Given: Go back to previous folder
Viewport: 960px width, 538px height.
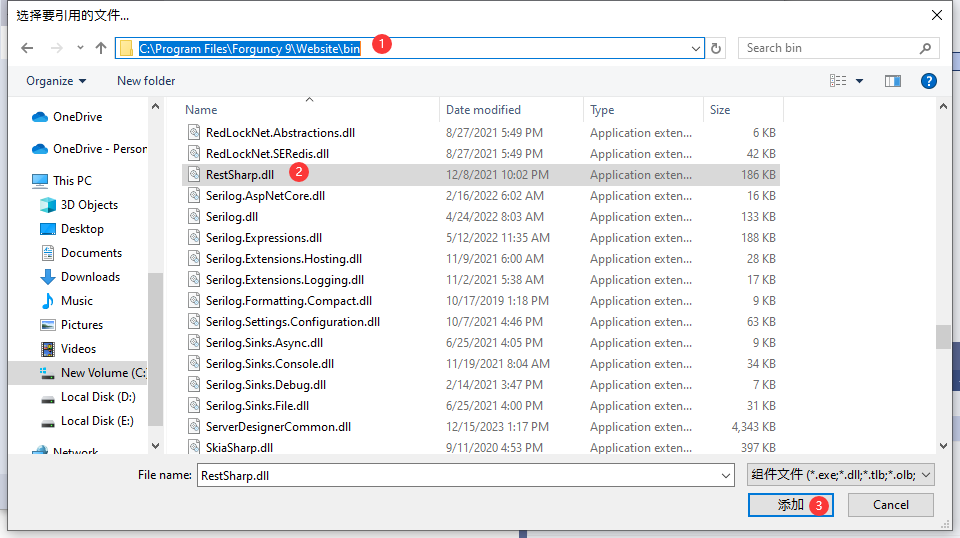Looking at the screenshot, I should pos(27,48).
